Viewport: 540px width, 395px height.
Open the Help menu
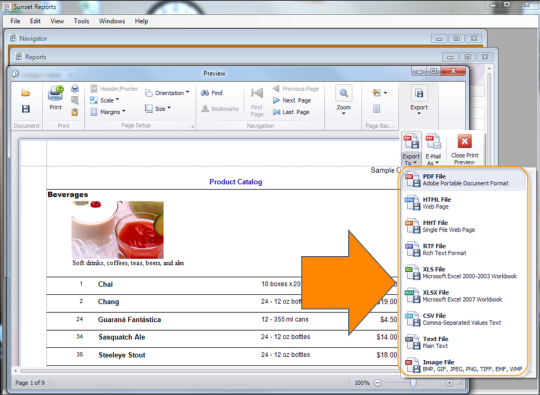pyautogui.click(x=141, y=21)
